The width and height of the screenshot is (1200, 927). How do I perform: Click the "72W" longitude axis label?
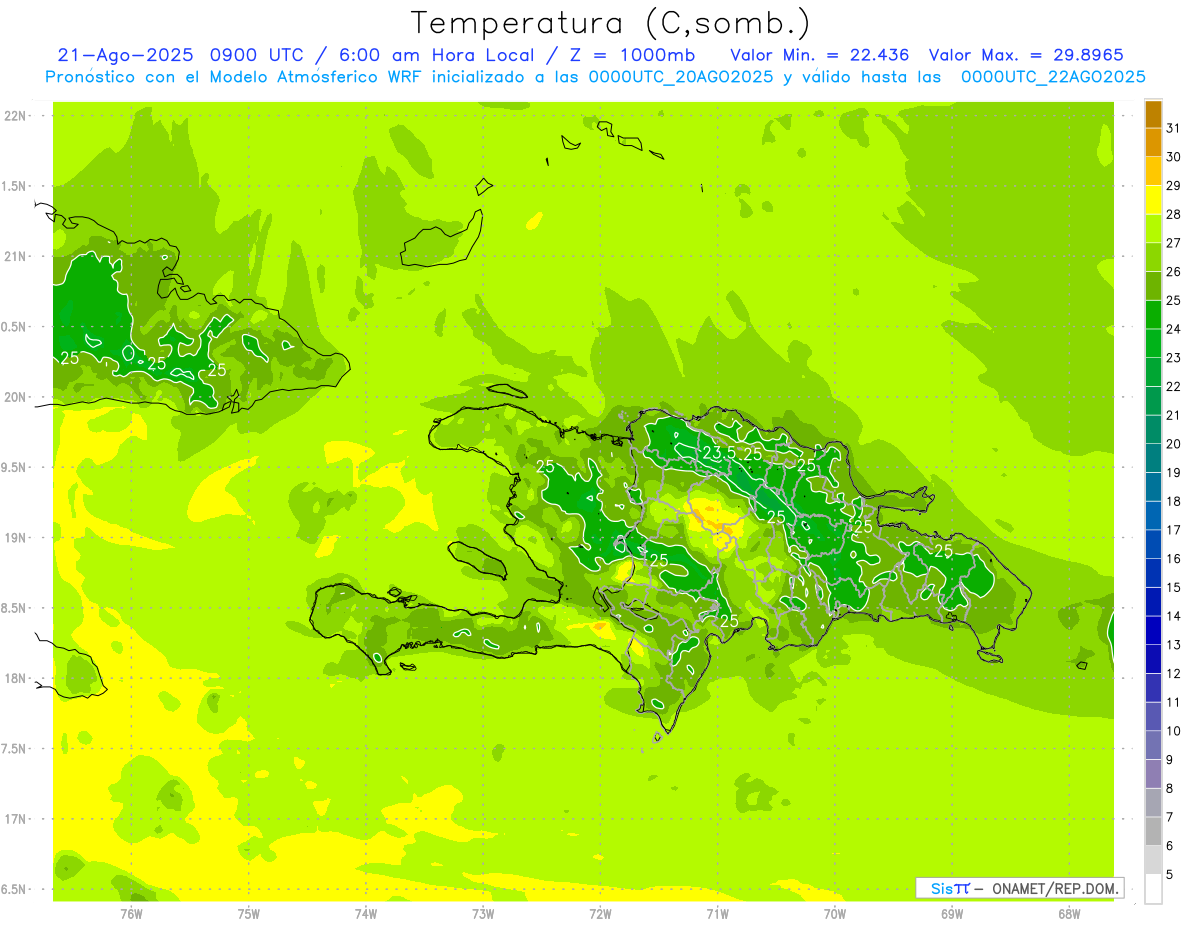coord(600,913)
